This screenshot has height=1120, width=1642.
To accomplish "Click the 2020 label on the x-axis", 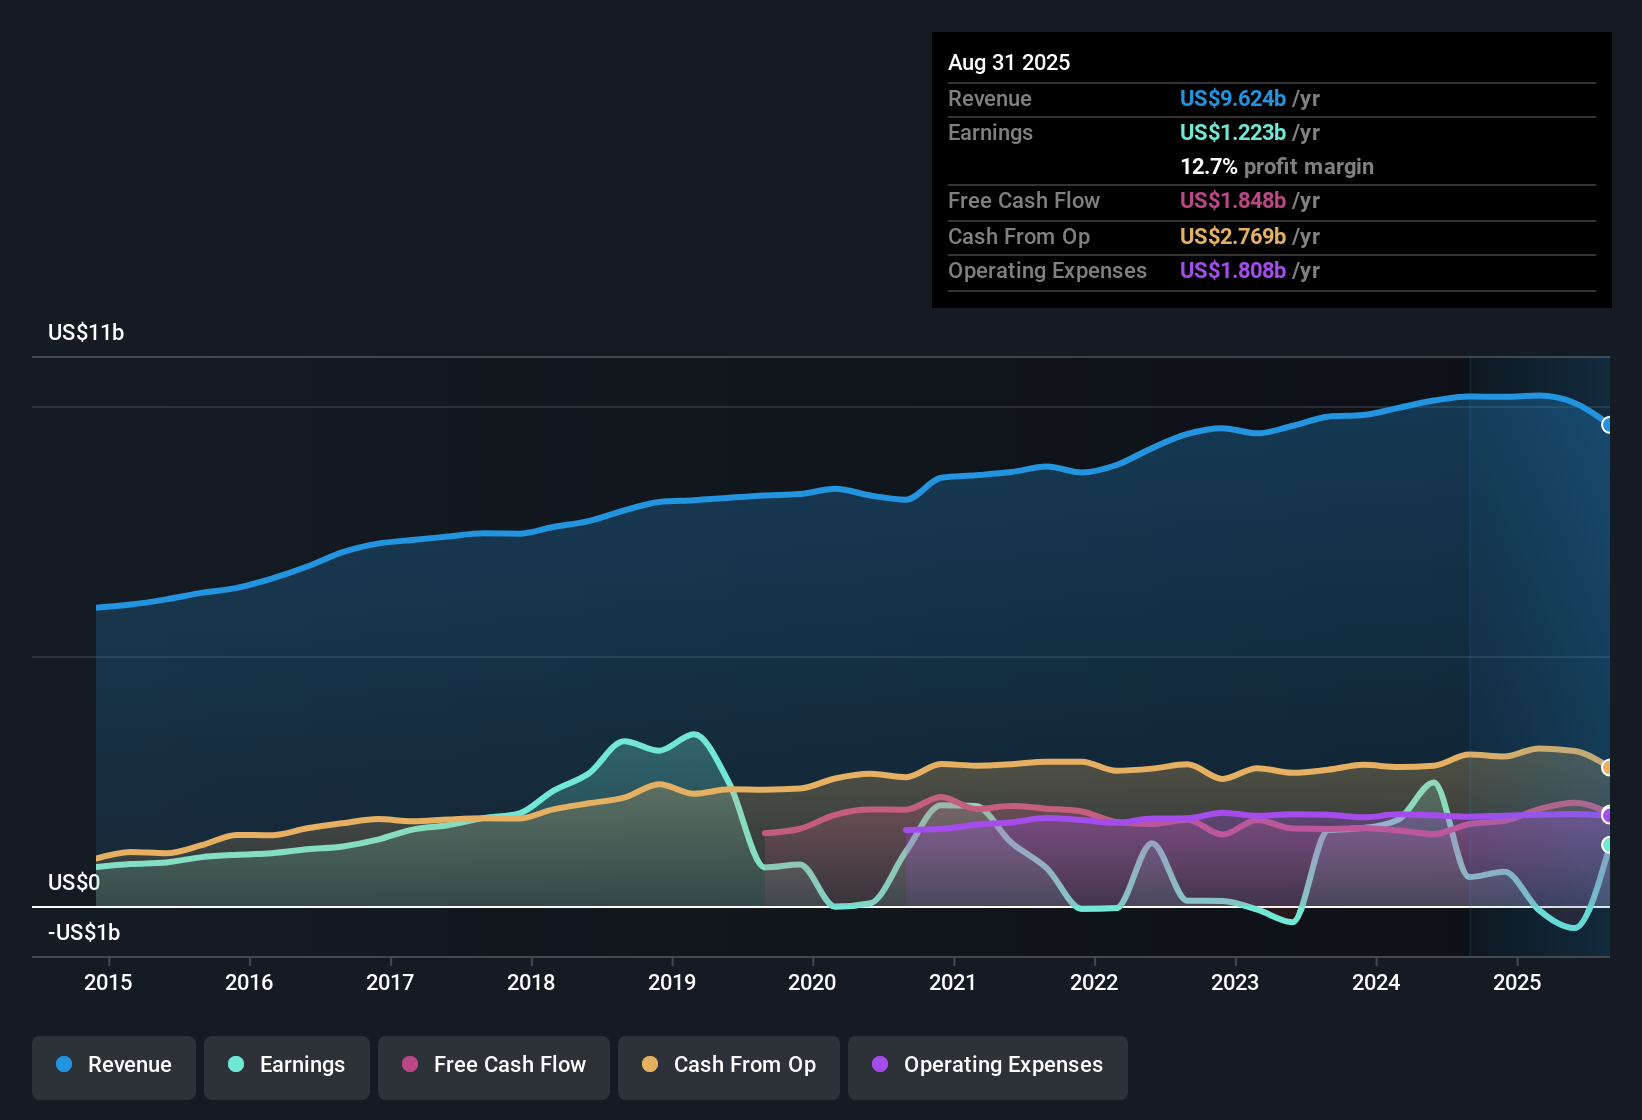I will [813, 983].
